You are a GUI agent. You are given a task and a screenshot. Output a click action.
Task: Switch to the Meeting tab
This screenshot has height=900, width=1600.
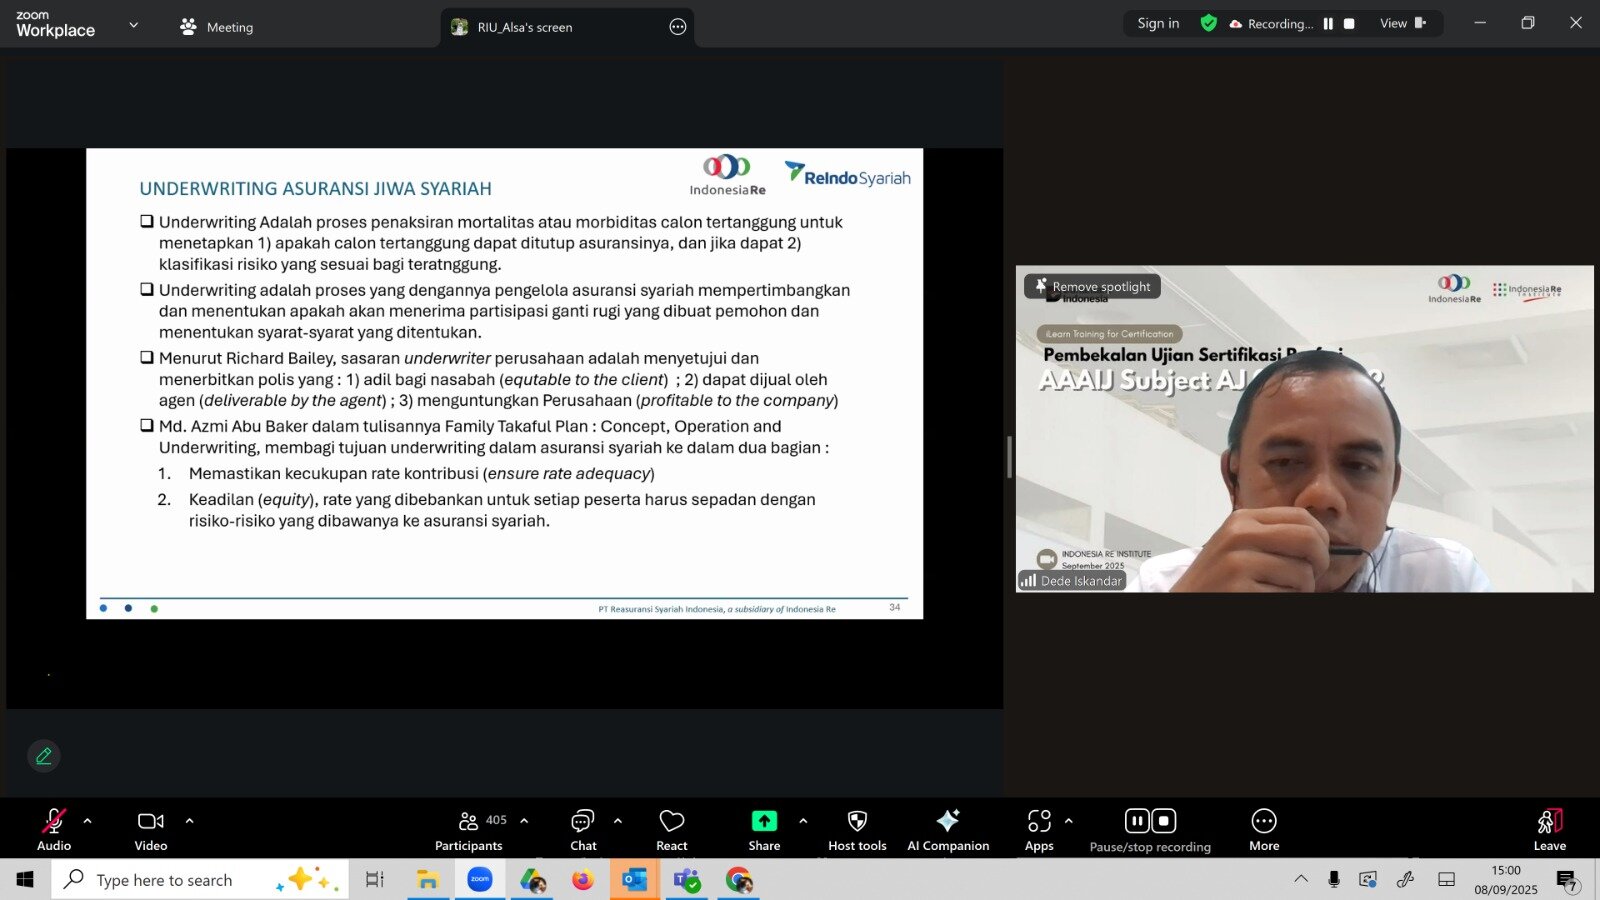coord(217,27)
